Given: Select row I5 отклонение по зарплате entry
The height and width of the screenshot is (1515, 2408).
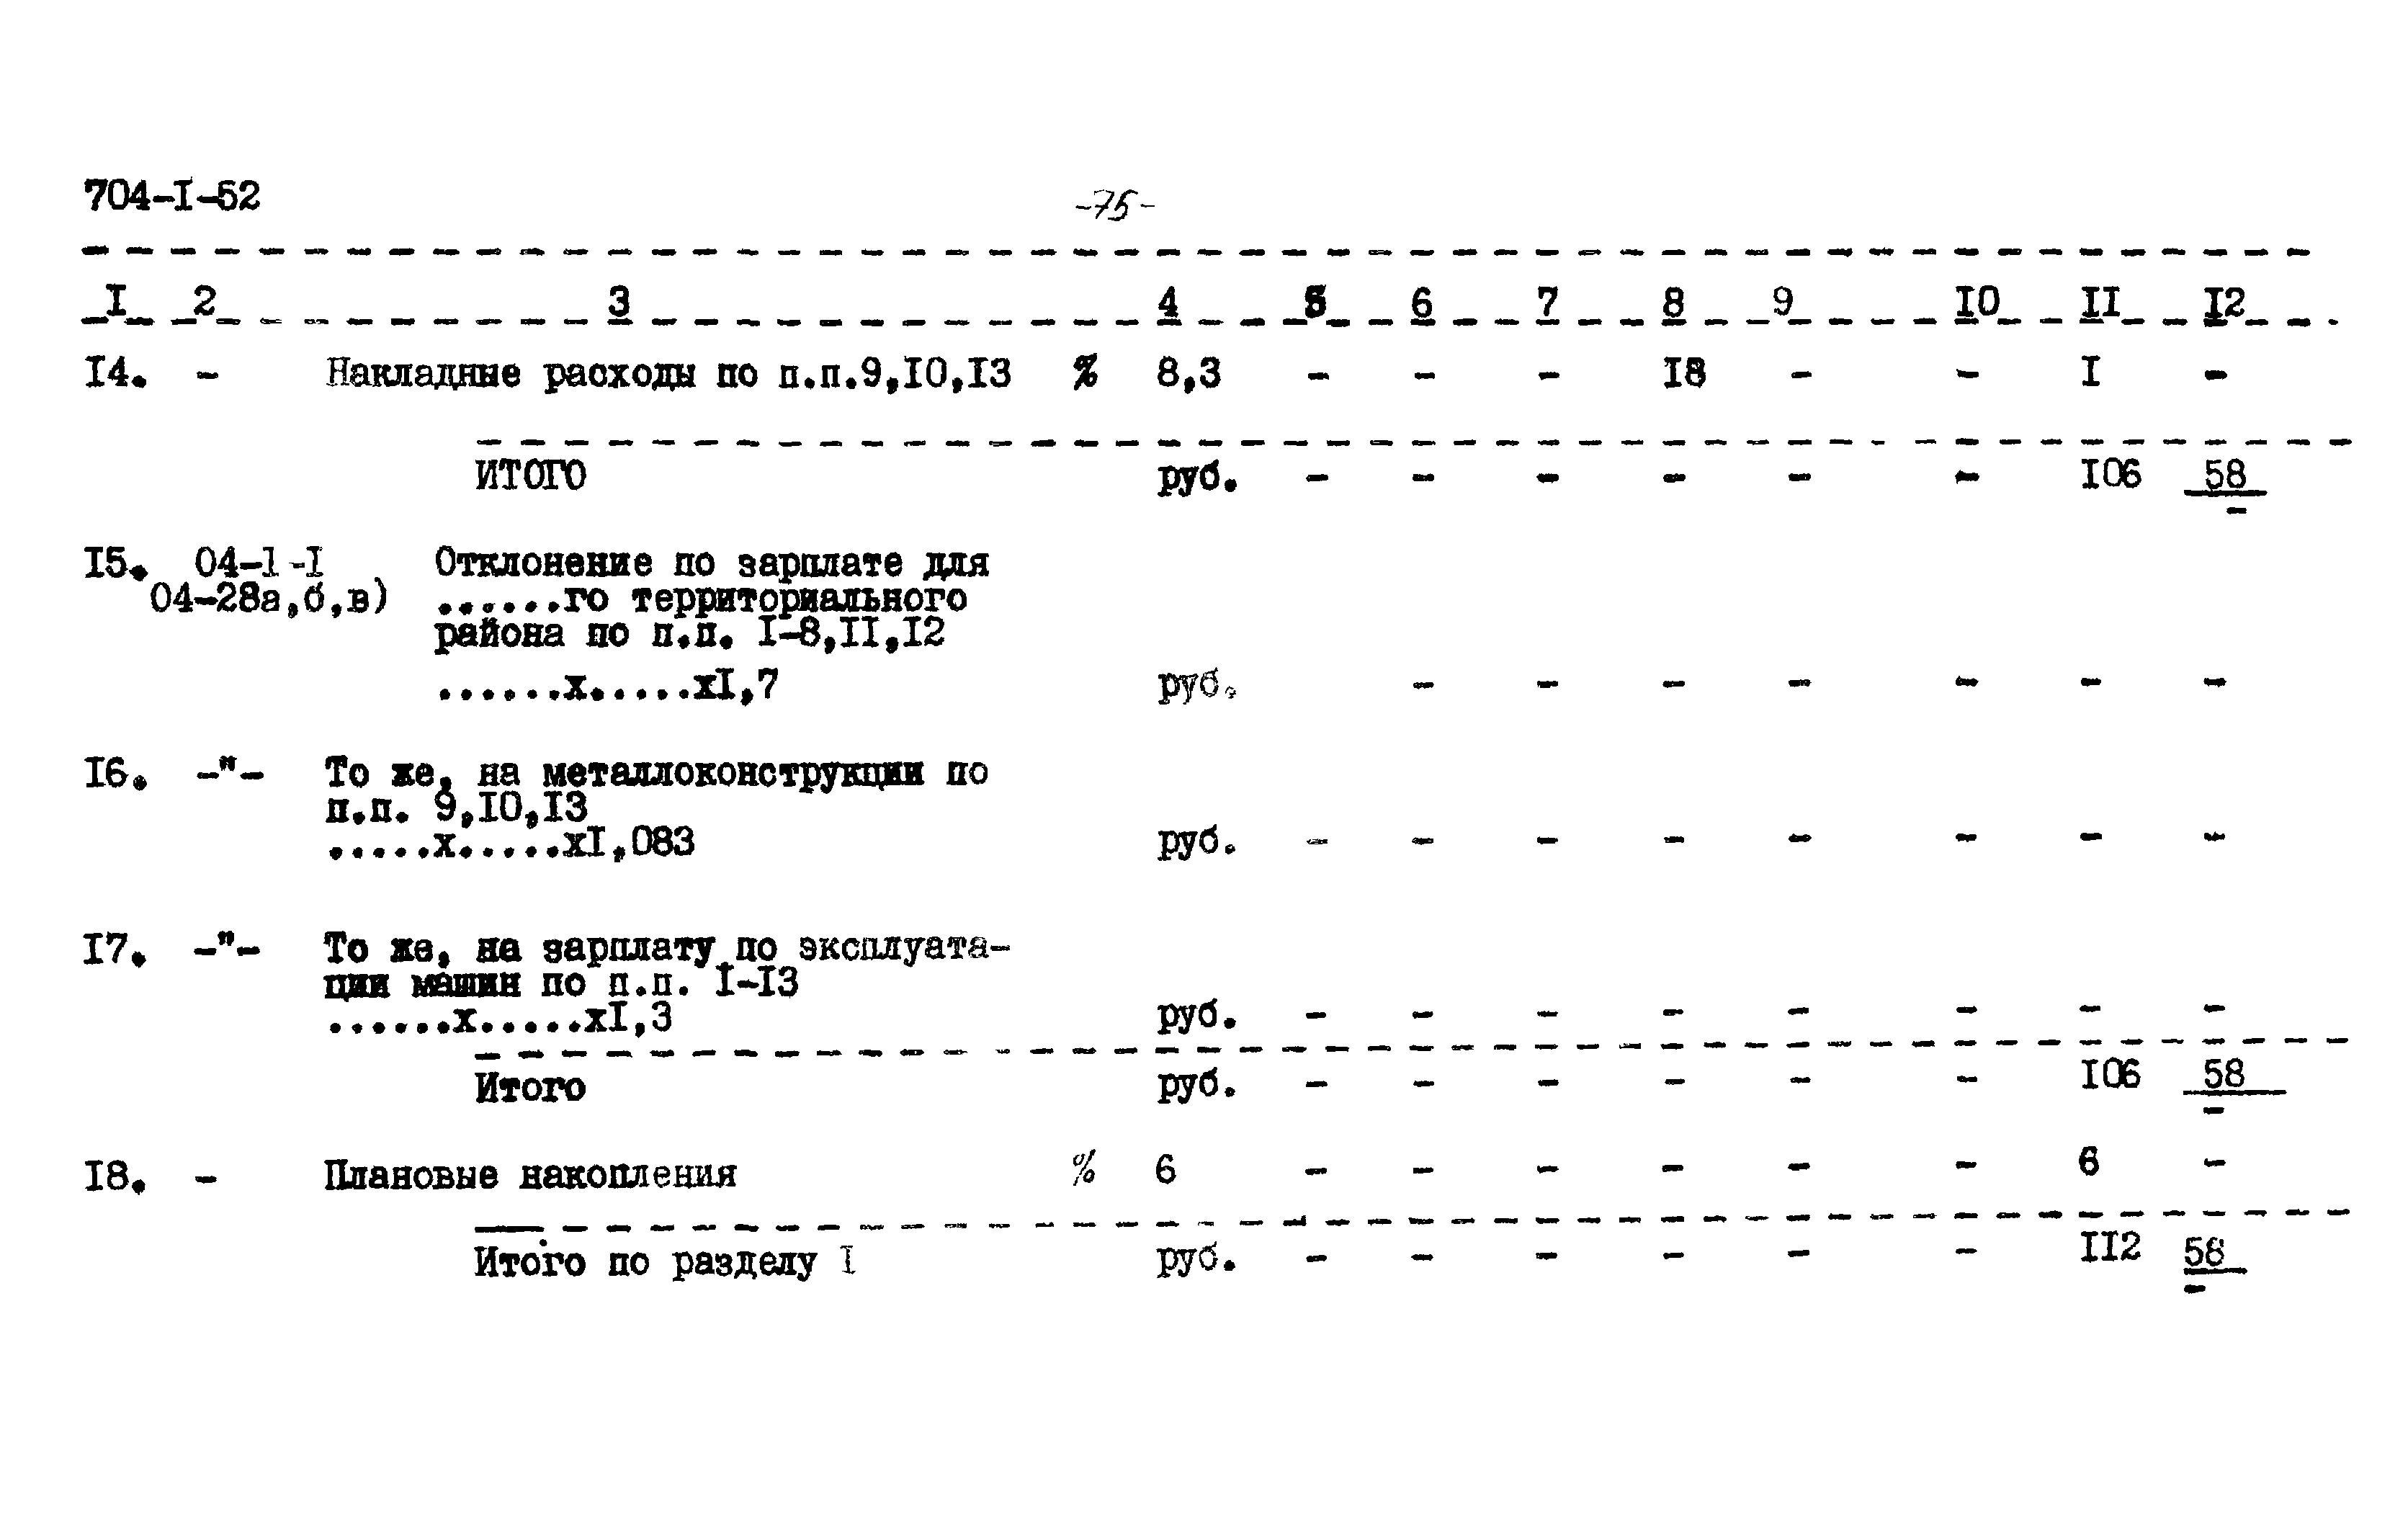Looking at the screenshot, I should tap(698, 594).
